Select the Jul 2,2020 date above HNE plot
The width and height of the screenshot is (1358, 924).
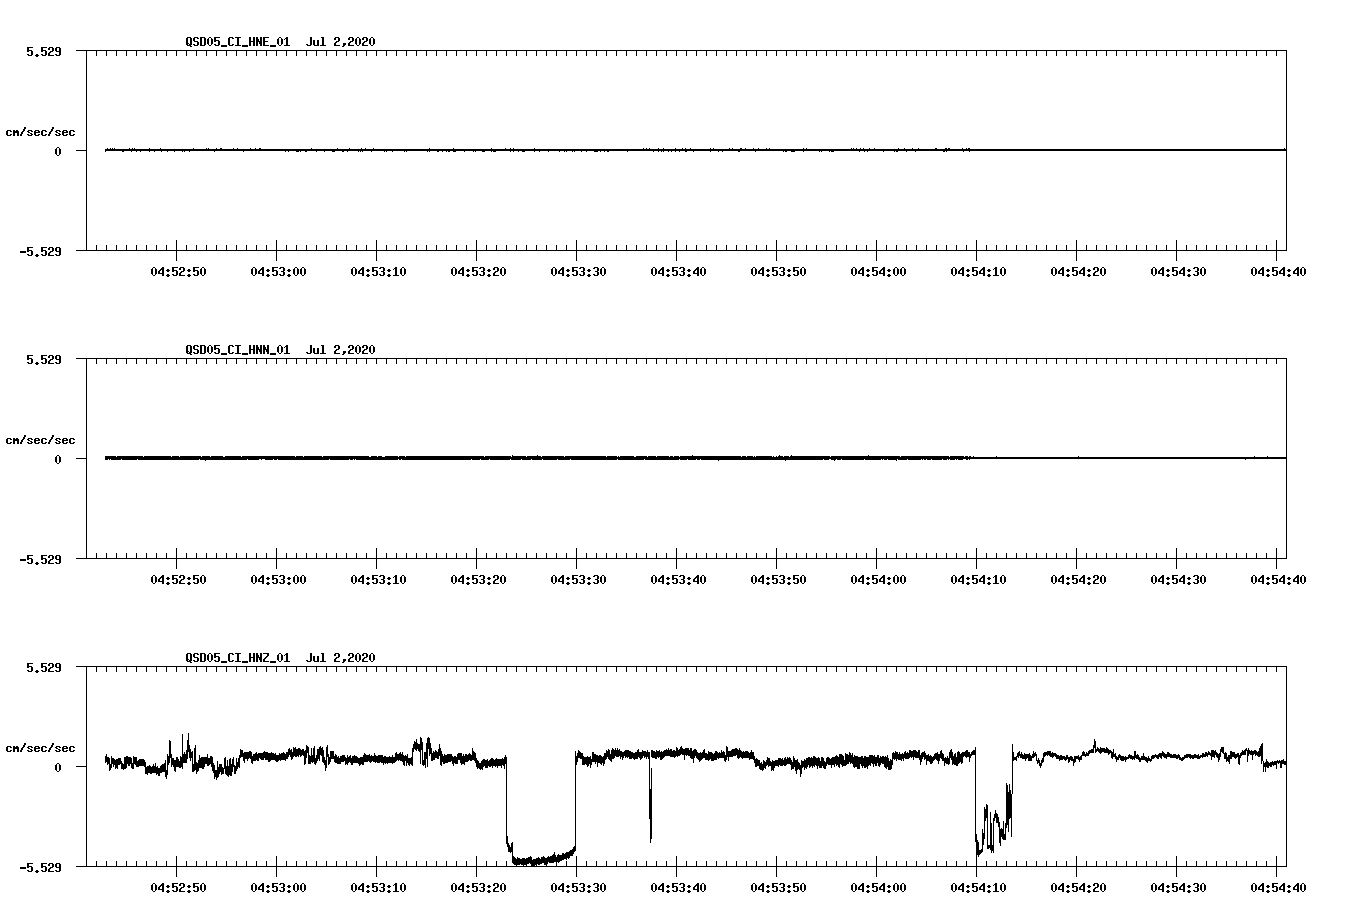tap(341, 42)
